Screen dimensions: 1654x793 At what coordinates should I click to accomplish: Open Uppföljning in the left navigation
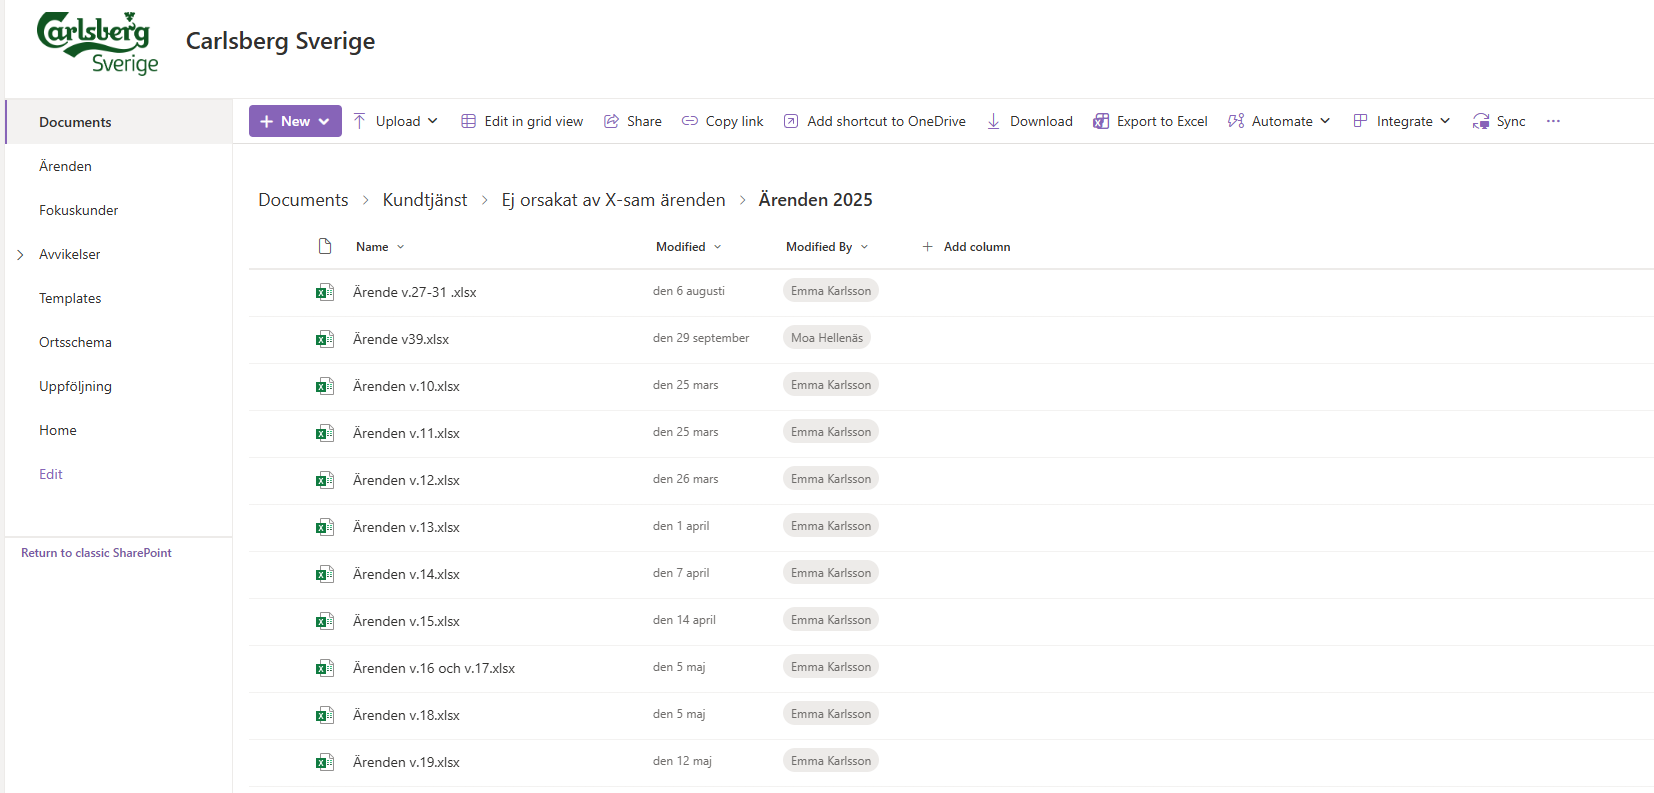click(x=75, y=386)
